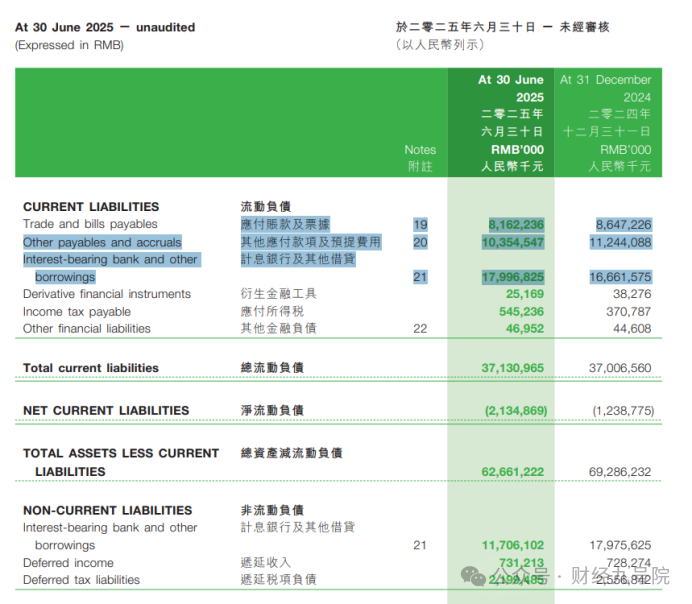Click the borrowings value 17,996,825

coord(513,277)
